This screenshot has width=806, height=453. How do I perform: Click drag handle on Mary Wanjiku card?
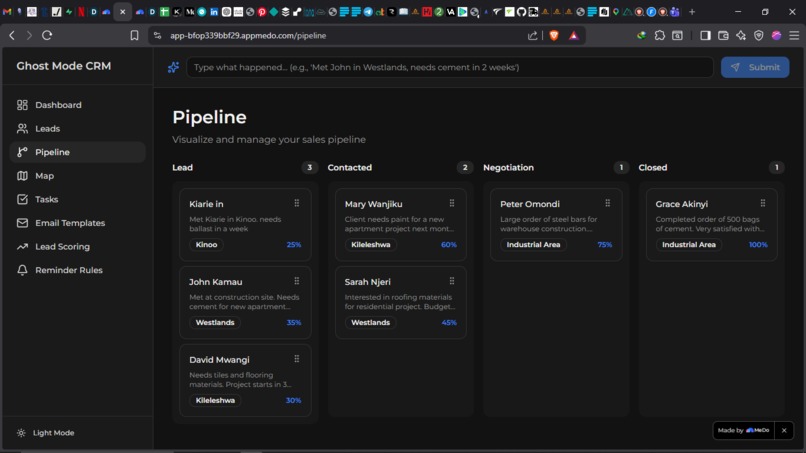452,204
